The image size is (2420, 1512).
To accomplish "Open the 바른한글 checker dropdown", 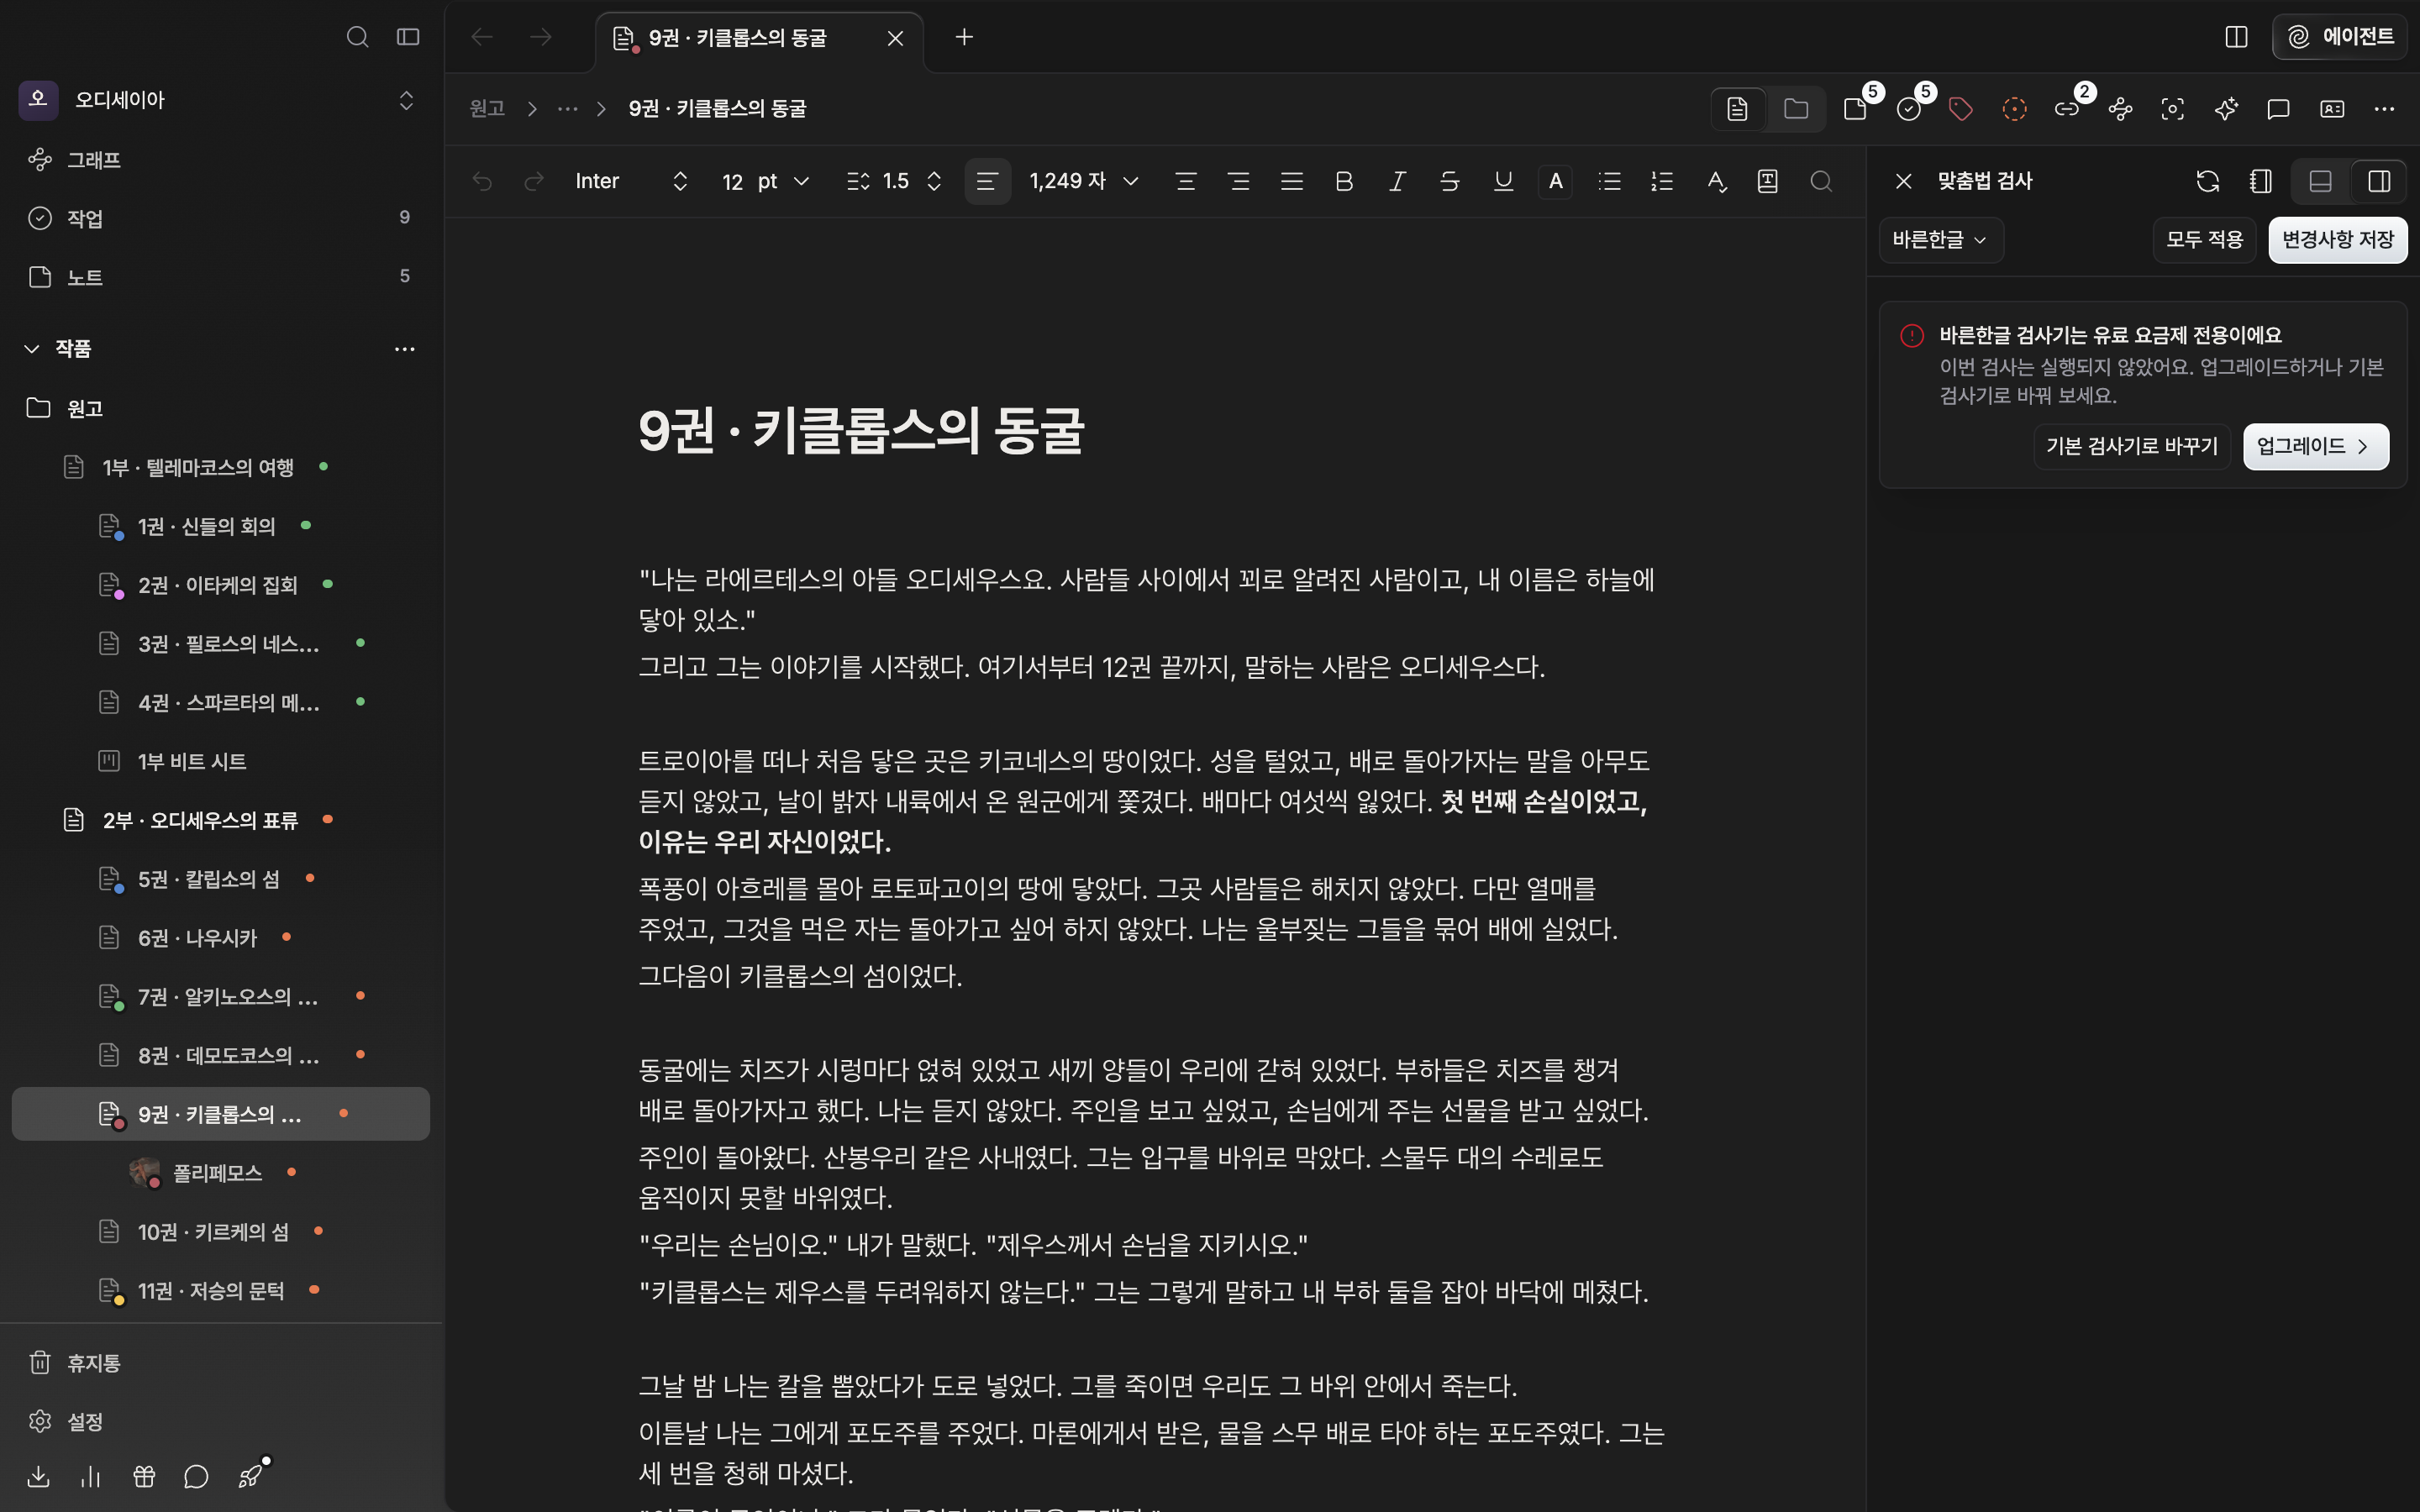I will tap(1940, 240).
